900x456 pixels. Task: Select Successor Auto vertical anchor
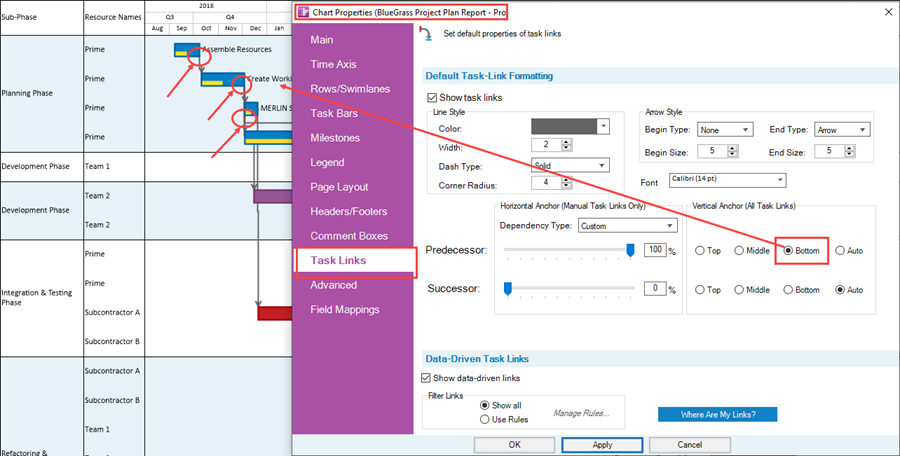[840, 290]
